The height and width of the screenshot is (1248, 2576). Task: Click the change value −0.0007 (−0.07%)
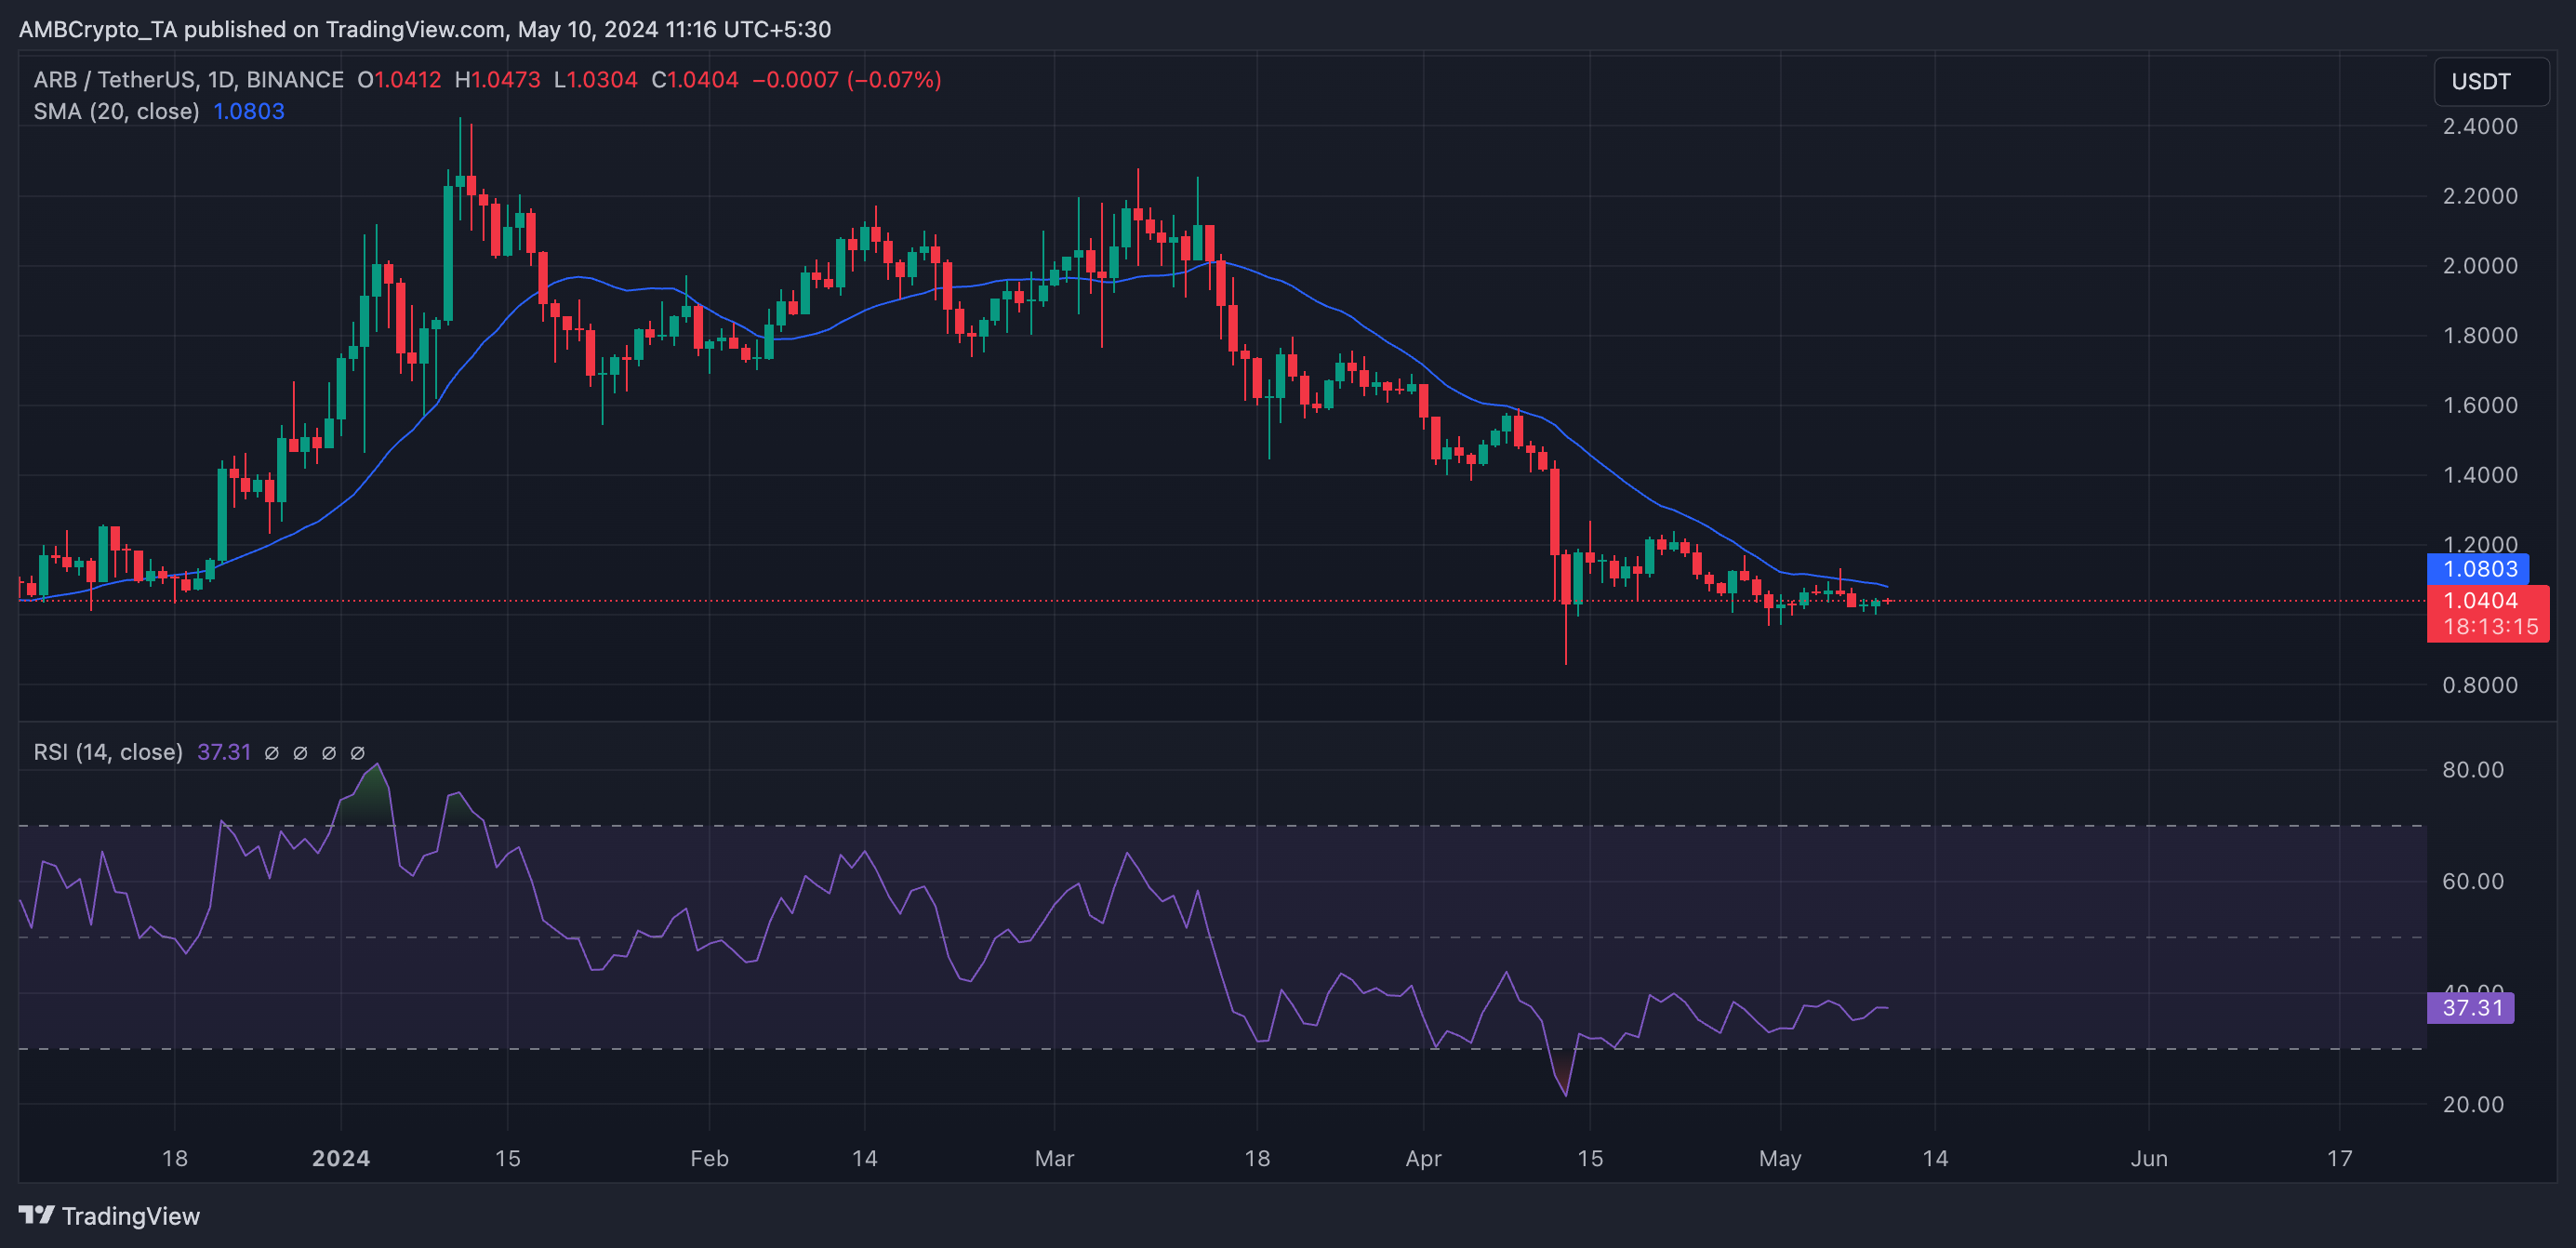pos(846,80)
